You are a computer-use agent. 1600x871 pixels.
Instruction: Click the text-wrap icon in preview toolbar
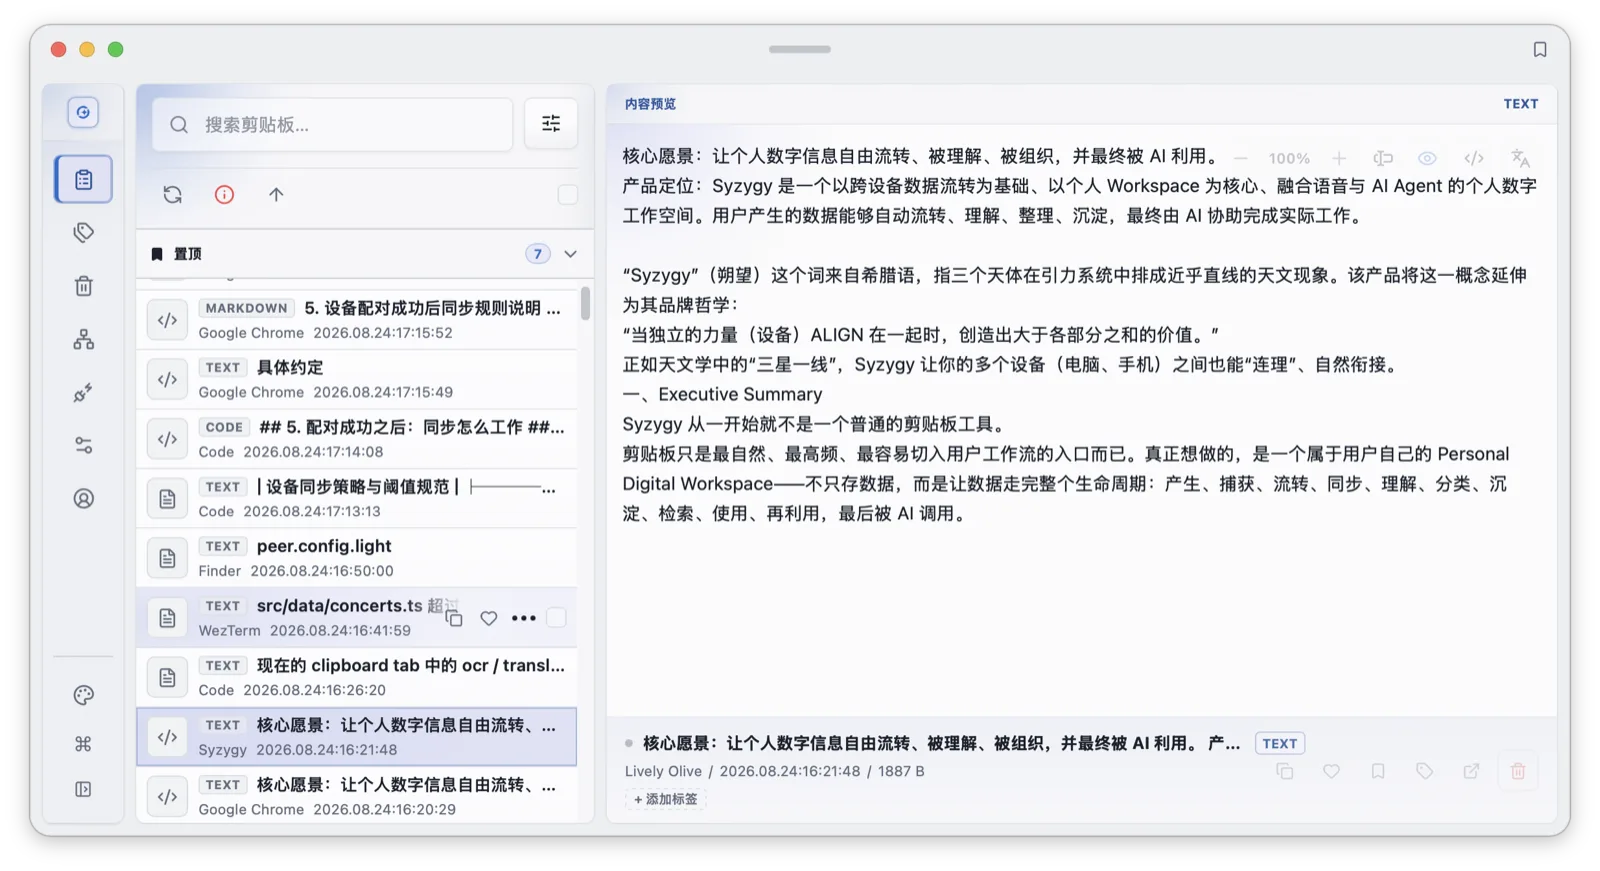click(x=1383, y=158)
